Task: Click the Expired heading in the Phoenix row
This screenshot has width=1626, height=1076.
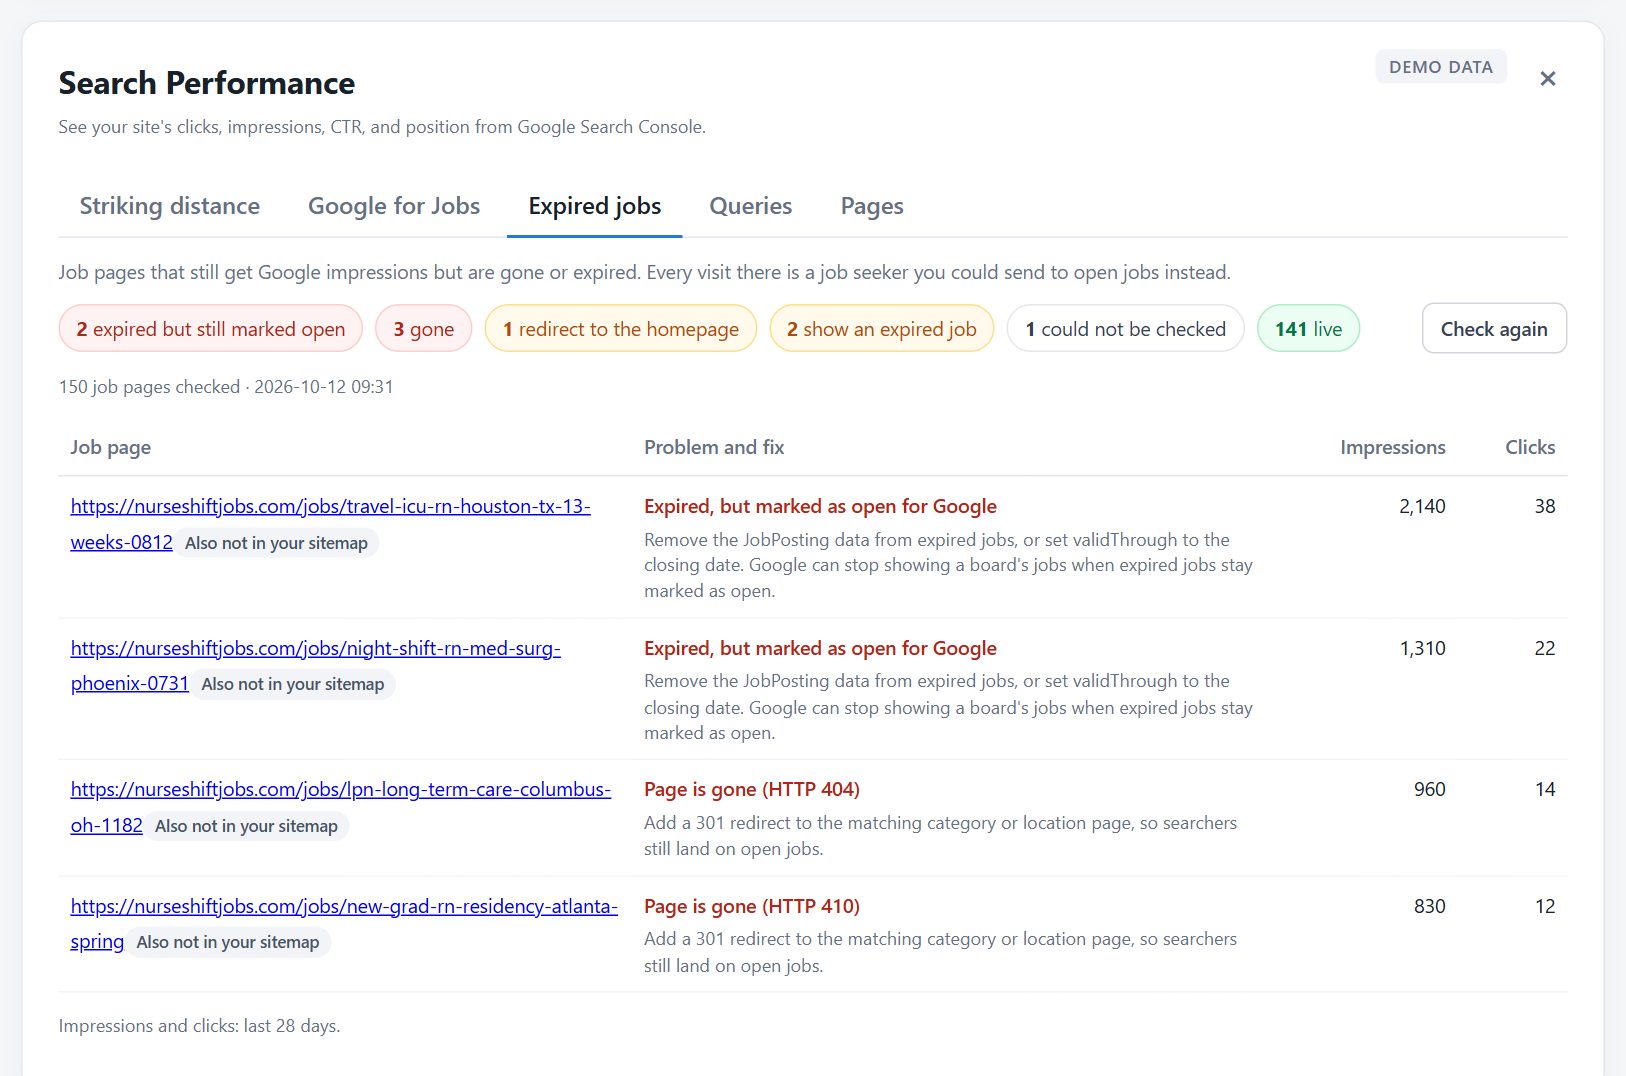Action: click(820, 649)
